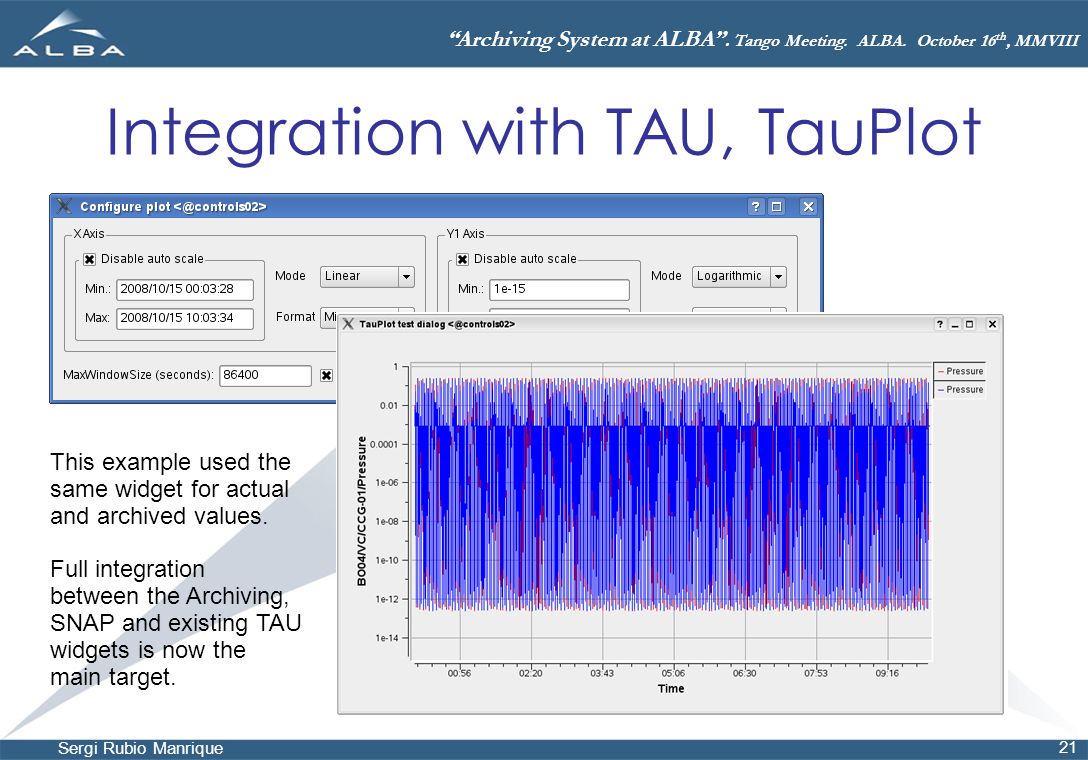Click the X Axis Max date field
Image resolution: width=1088 pixels, height=760 pixels.
[185, 318]
